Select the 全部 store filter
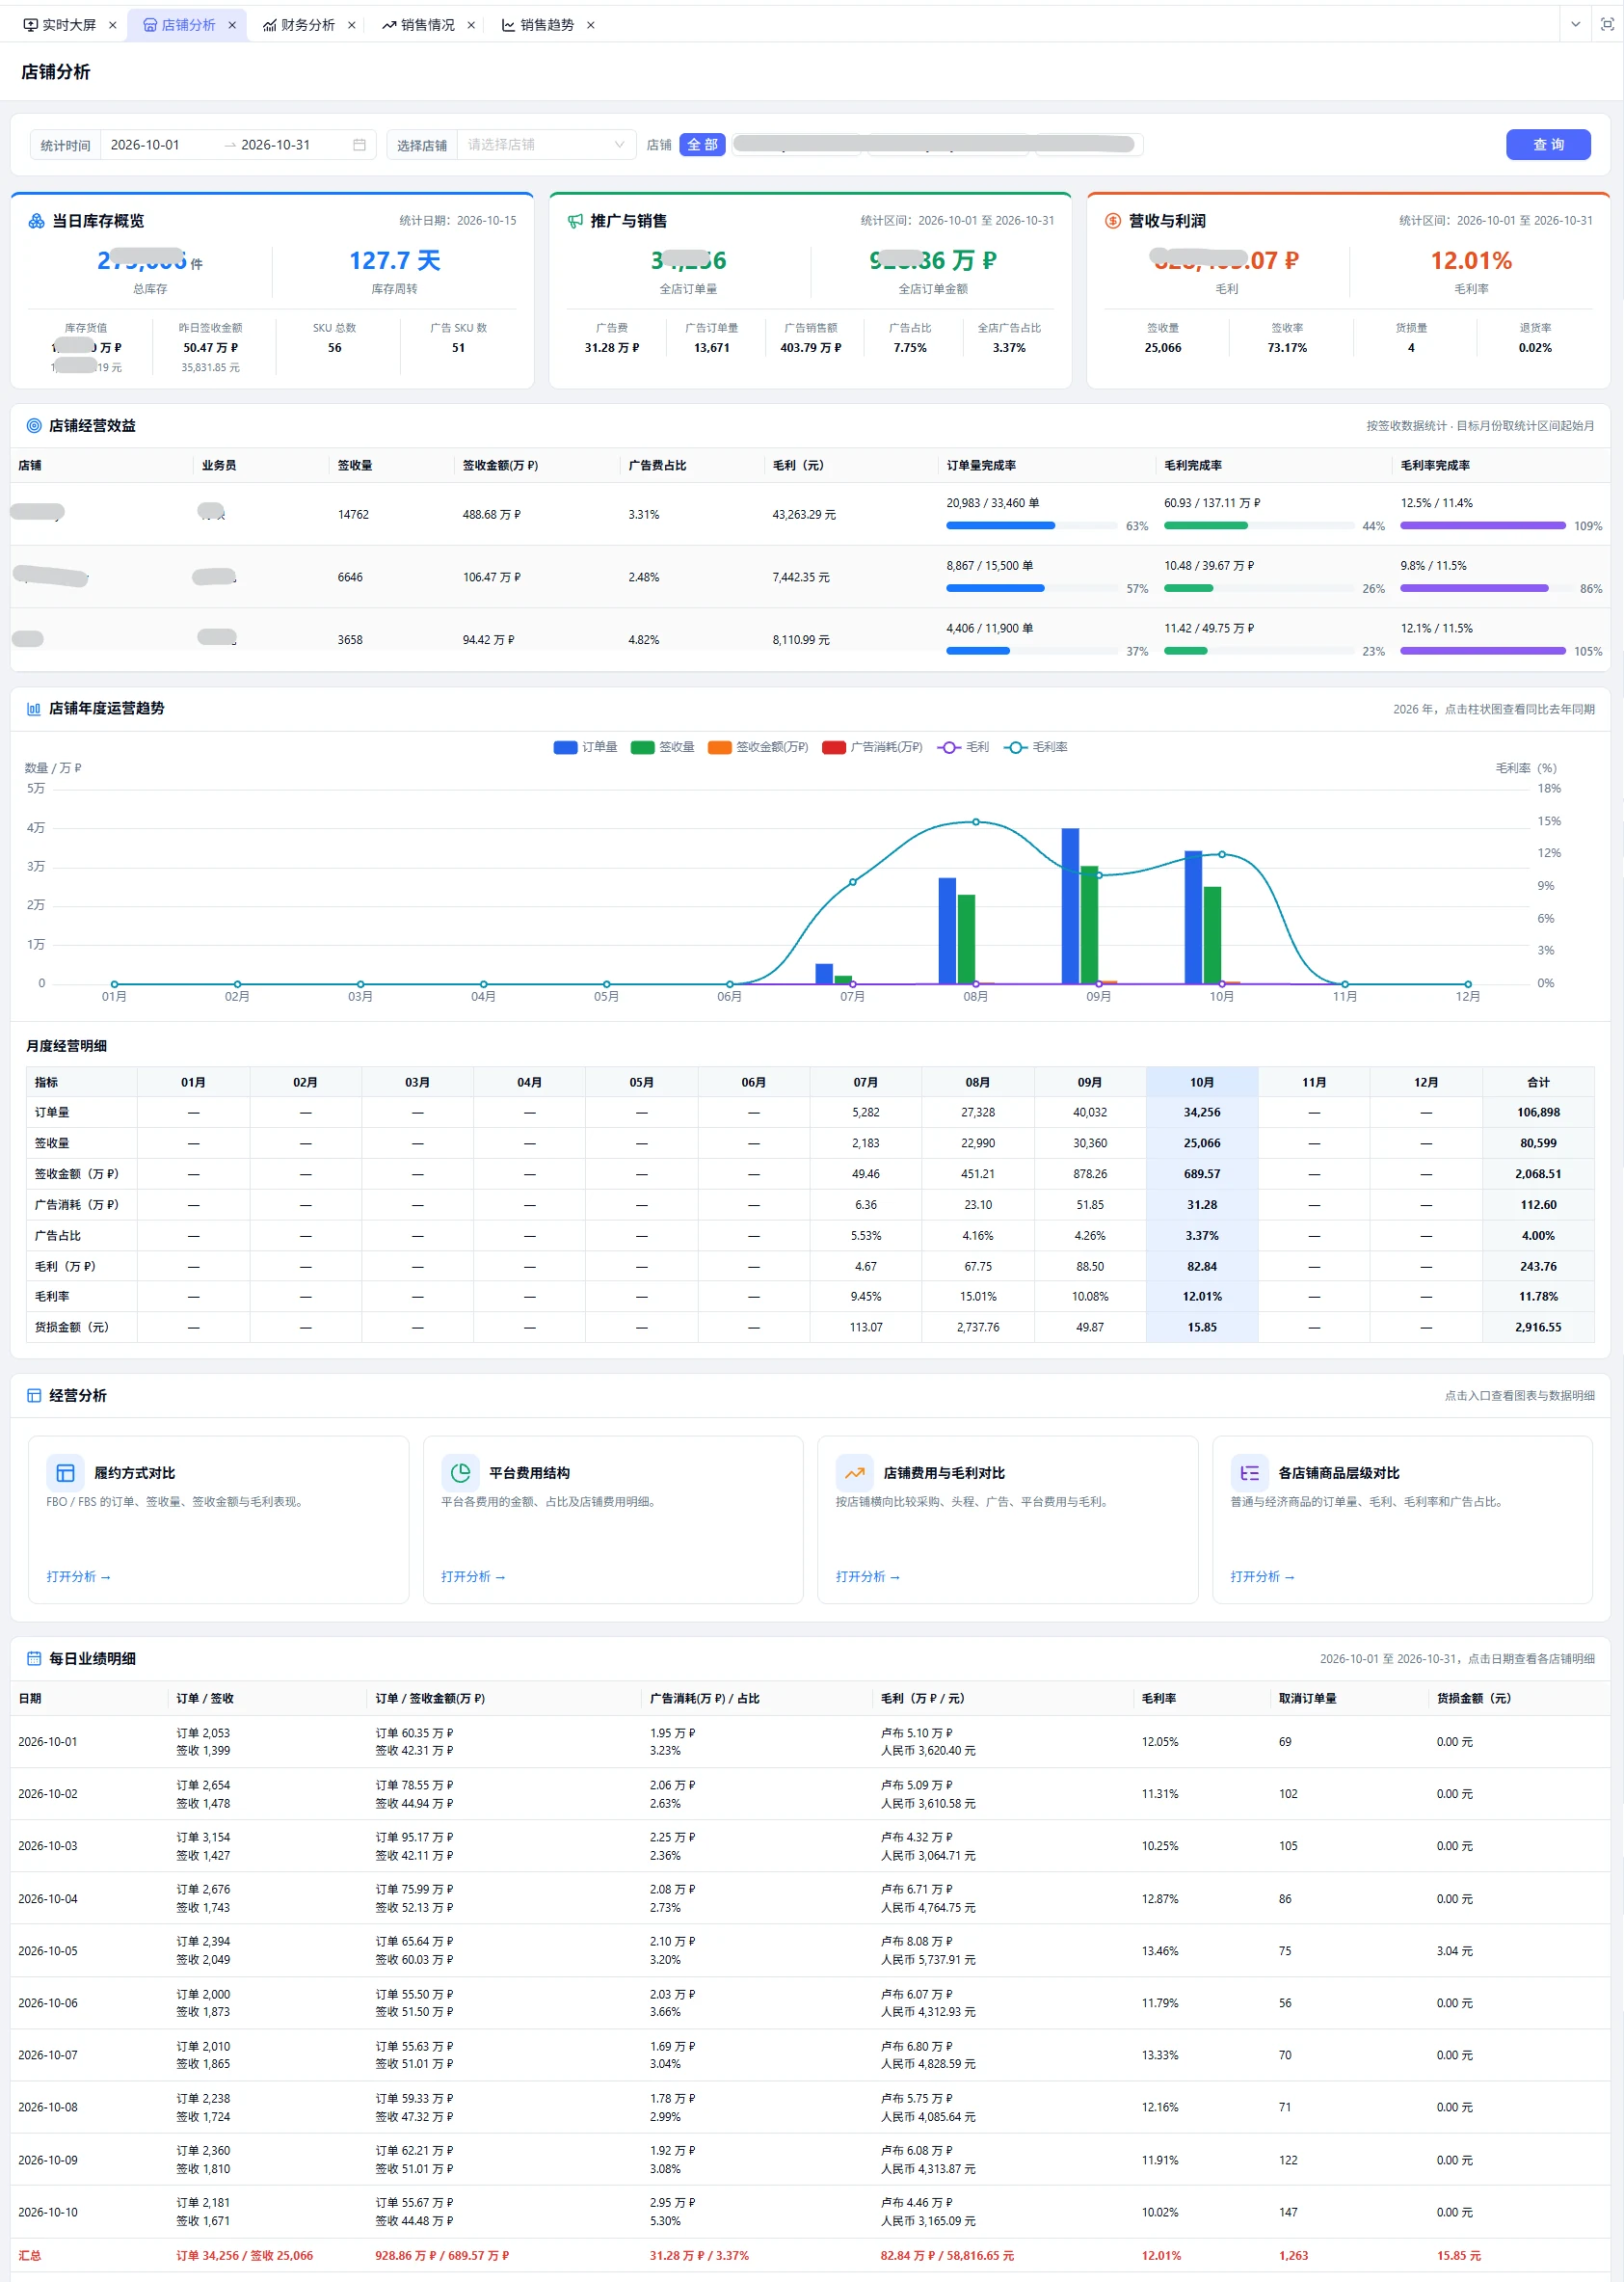The width and height of the screenshot is (1624, 2282). pyautogui.click(x=702, y=145)
